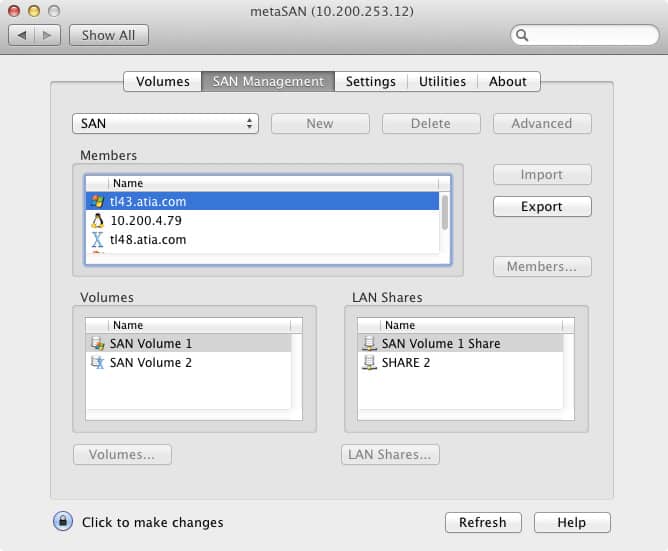Select SAN Volume 1 Share row
Screen dimensions: 668x551
click(461, 343)
